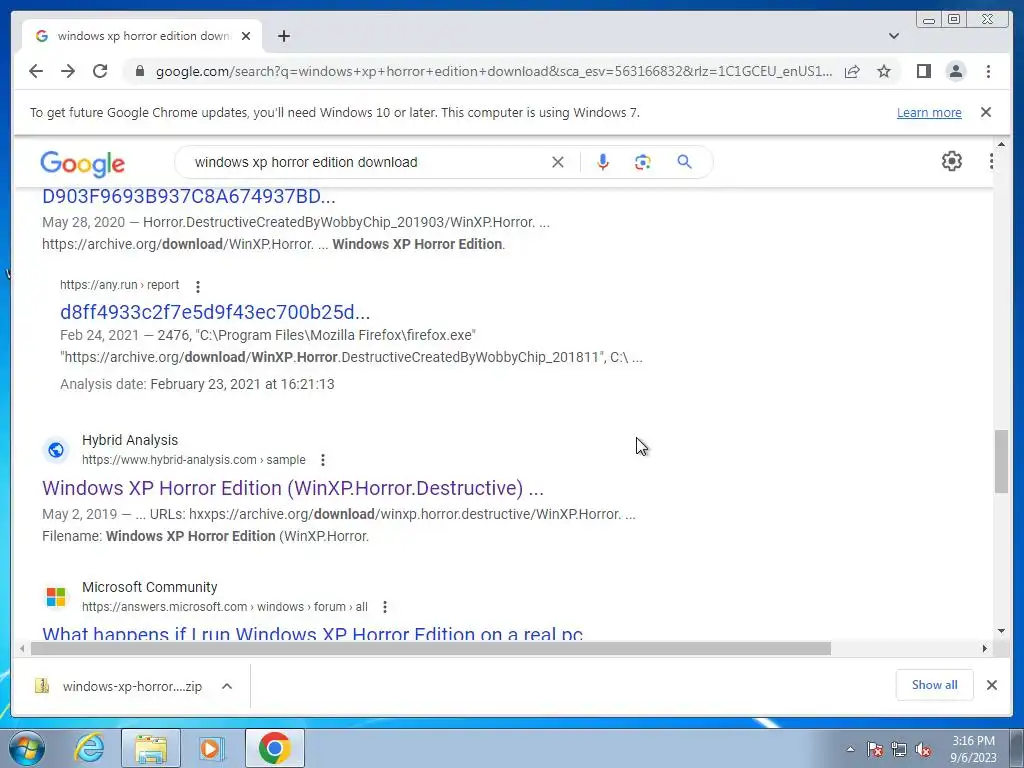
Task: Clear the Google search box text
Action: [x=558, y=162]
